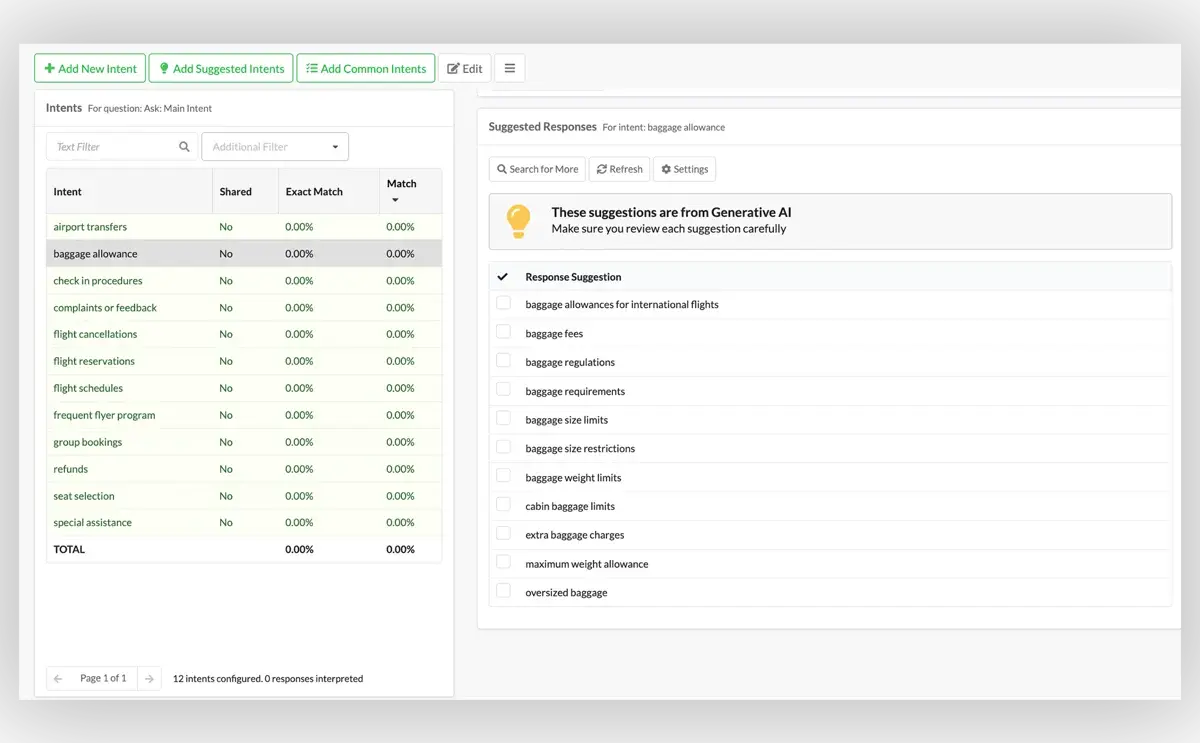Click the header checkmark to select all suggestions

[x=503, y=277]
